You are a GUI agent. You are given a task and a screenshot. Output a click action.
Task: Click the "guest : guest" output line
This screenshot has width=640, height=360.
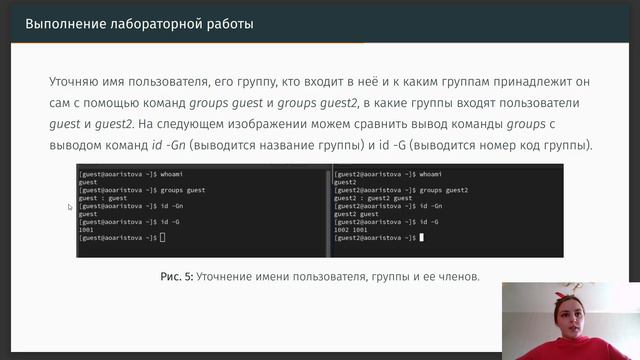(102, 198)
